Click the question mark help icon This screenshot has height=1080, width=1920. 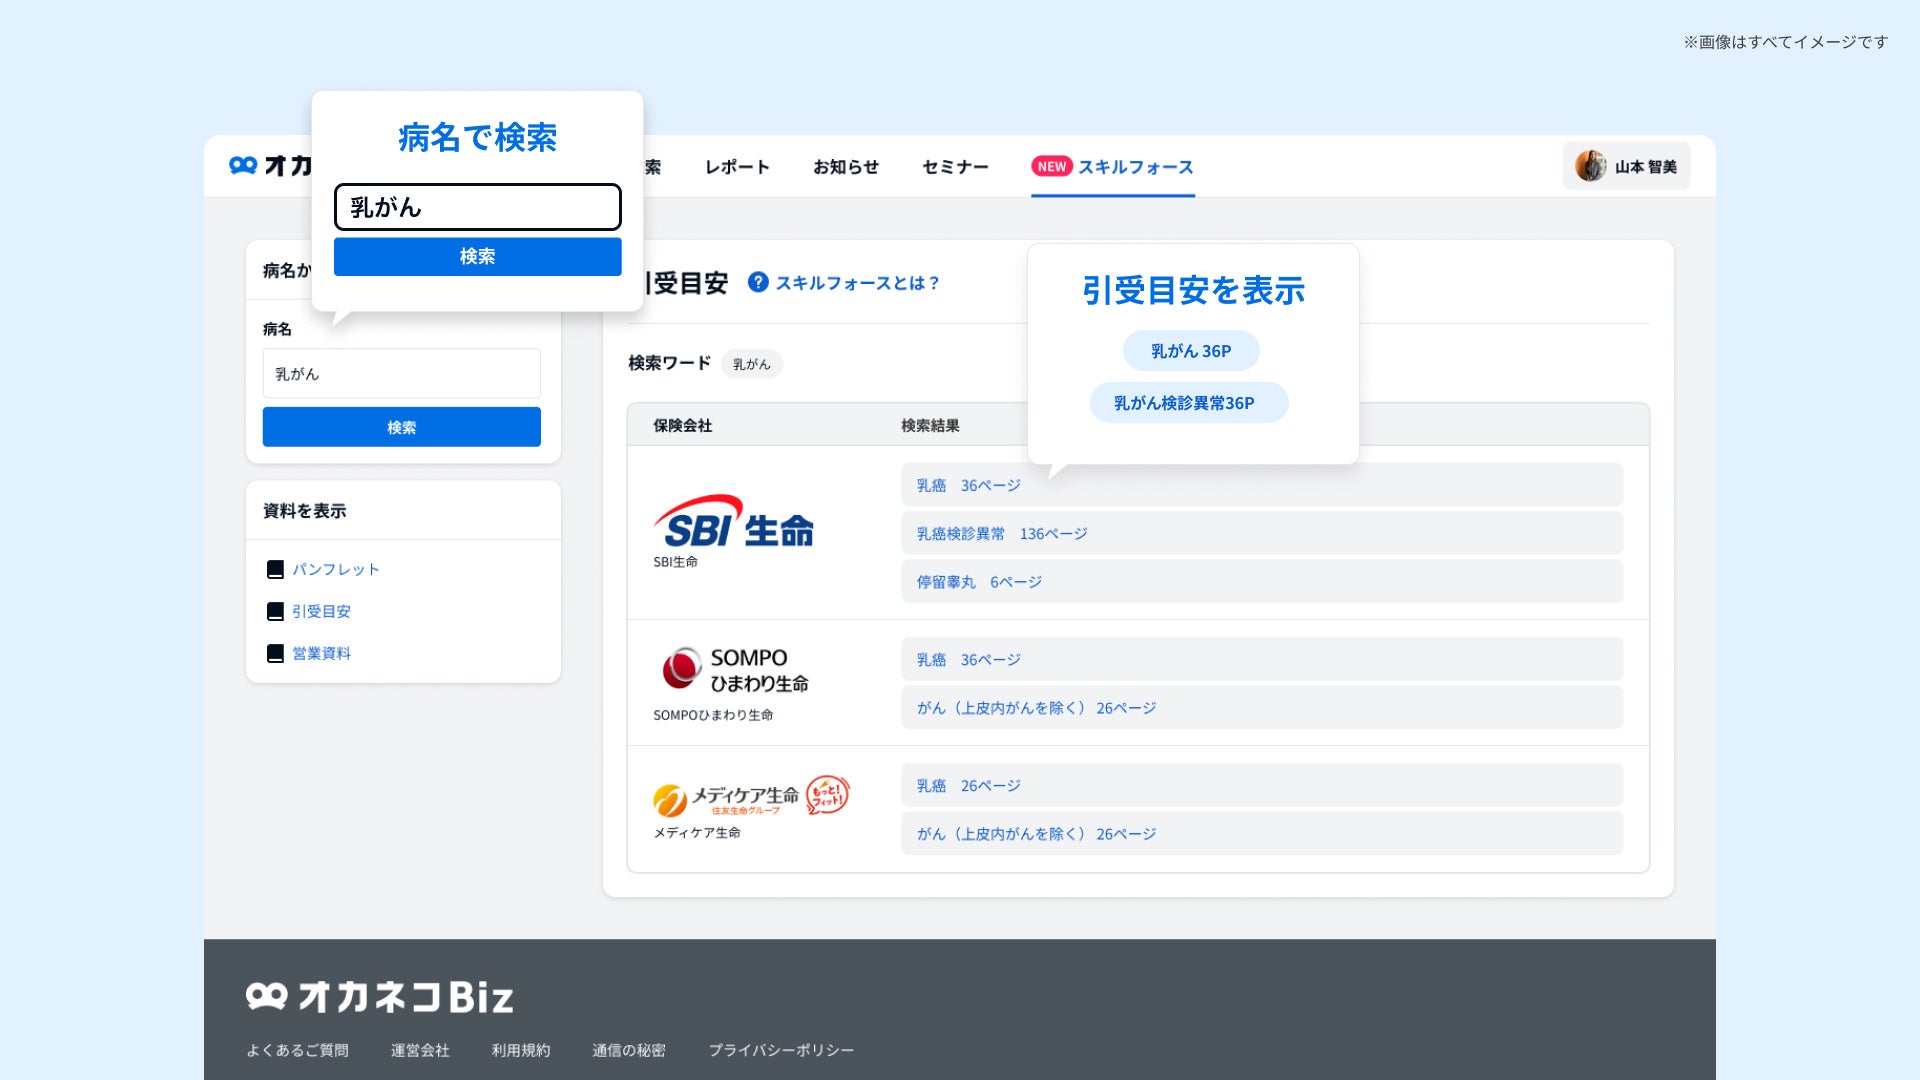(x=758, y=283)
